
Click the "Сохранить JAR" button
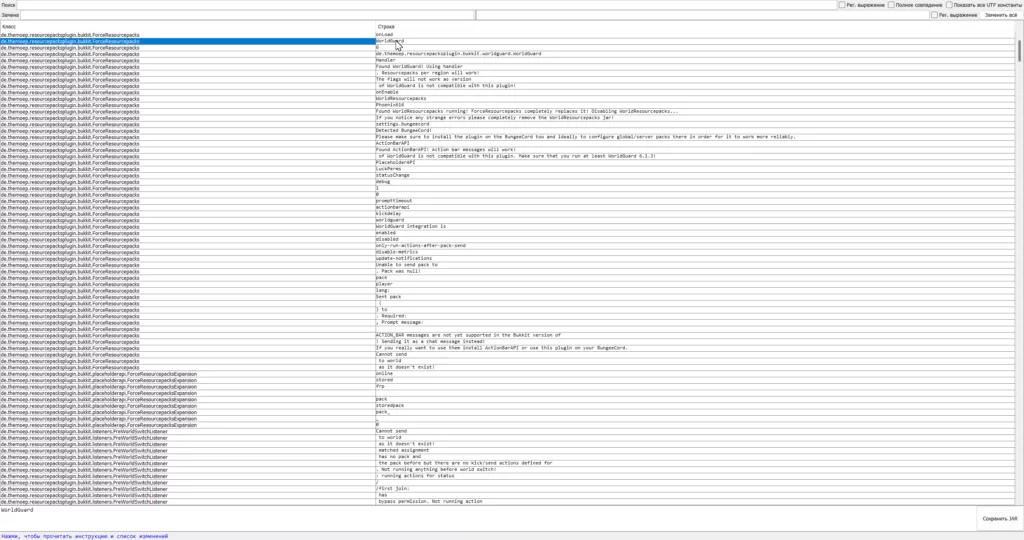click(x=999, y=518)
